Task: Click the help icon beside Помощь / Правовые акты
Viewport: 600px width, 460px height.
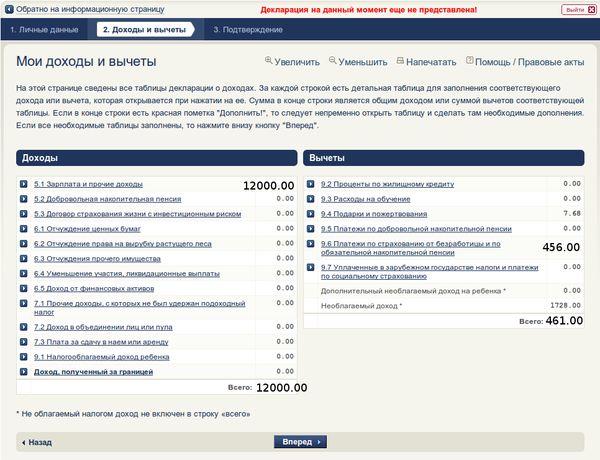Action: (x=470, y=60)
